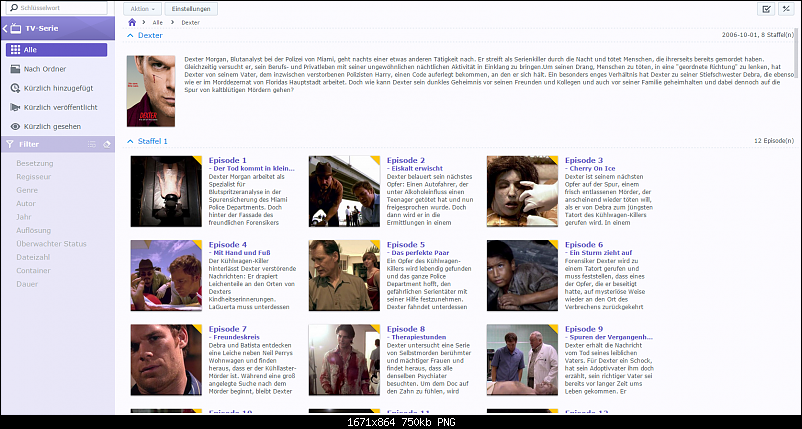This screenshot has height=429, width=802.
Task: Open Episode 4 thumbnail
Action: point(166,276)
